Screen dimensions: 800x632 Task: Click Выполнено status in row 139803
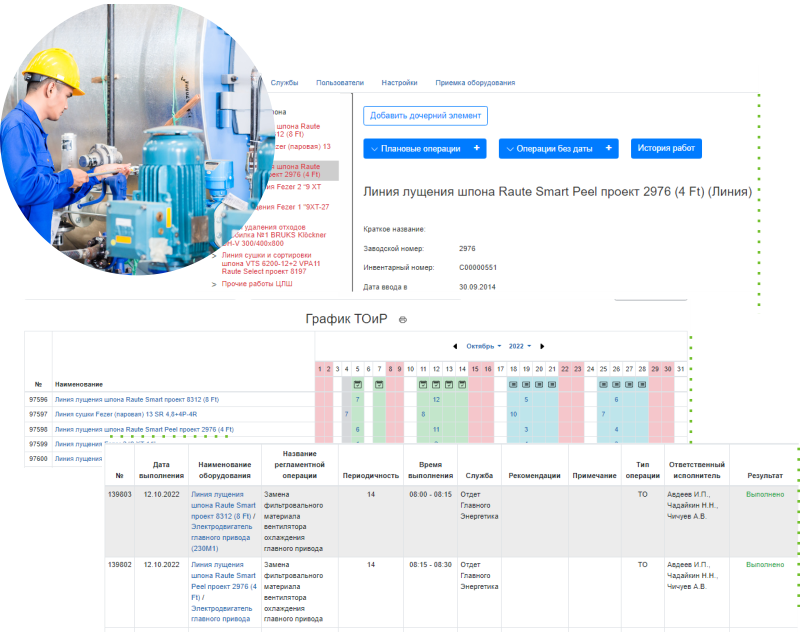765,494
